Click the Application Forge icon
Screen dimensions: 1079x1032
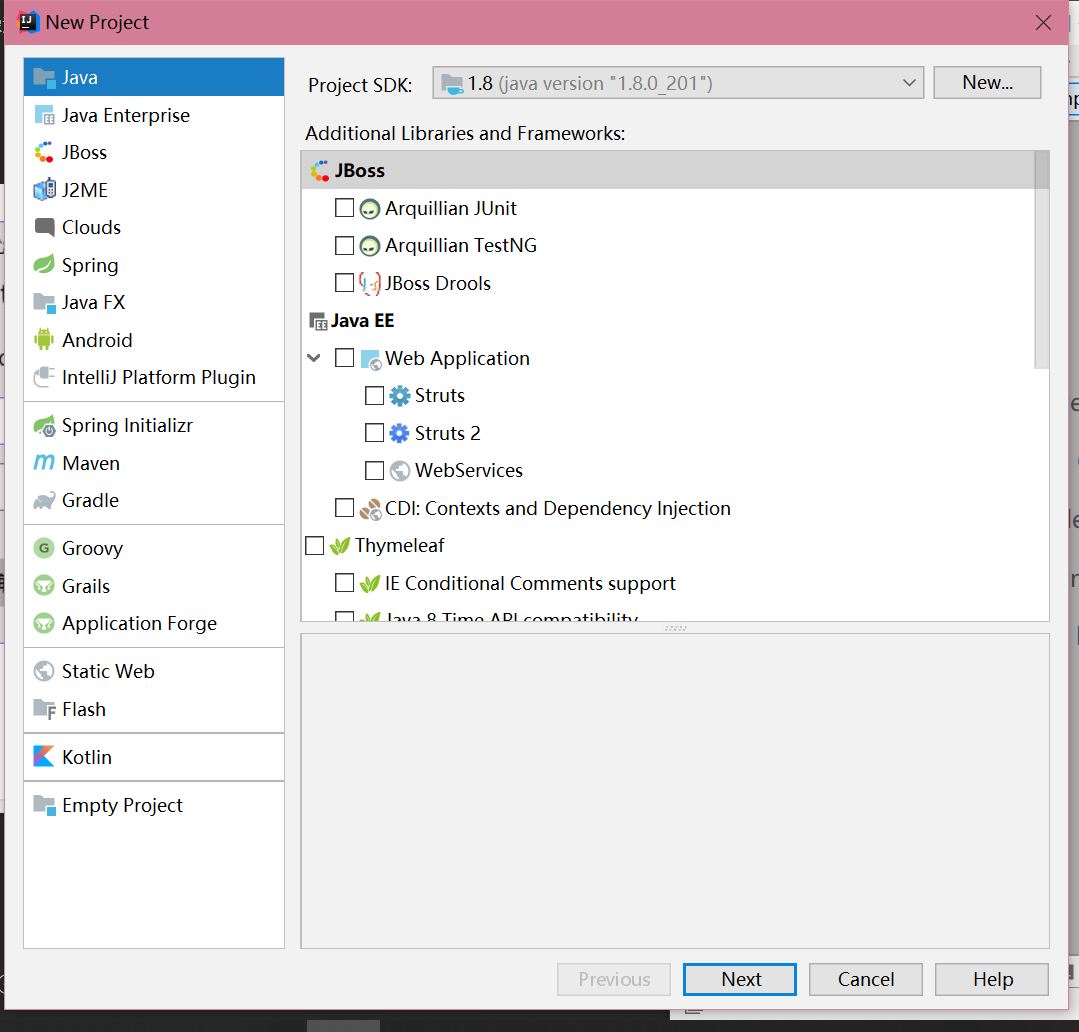[44, 623]
